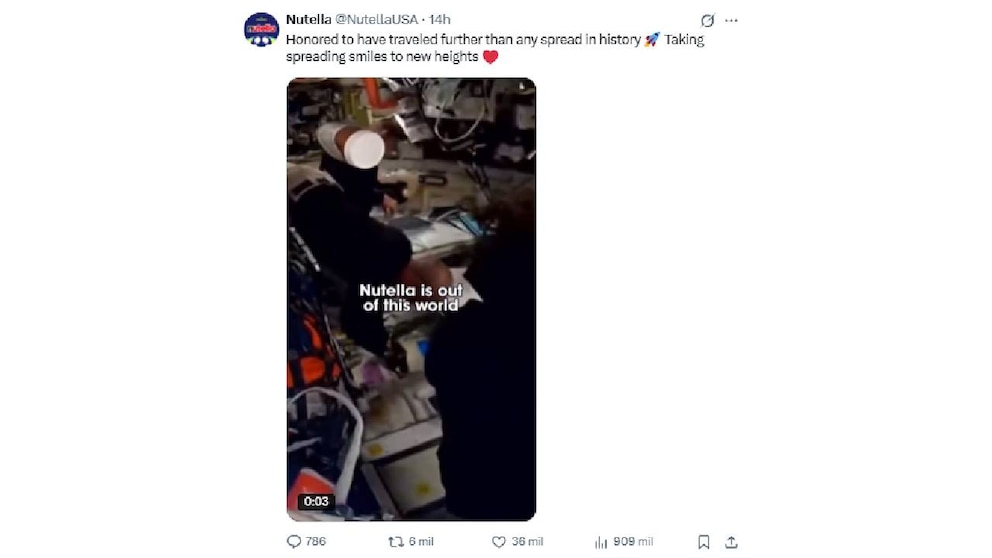Click the retweet arrows icon
The width and height of the screenshot is (992, 558).
pos(396,542)
